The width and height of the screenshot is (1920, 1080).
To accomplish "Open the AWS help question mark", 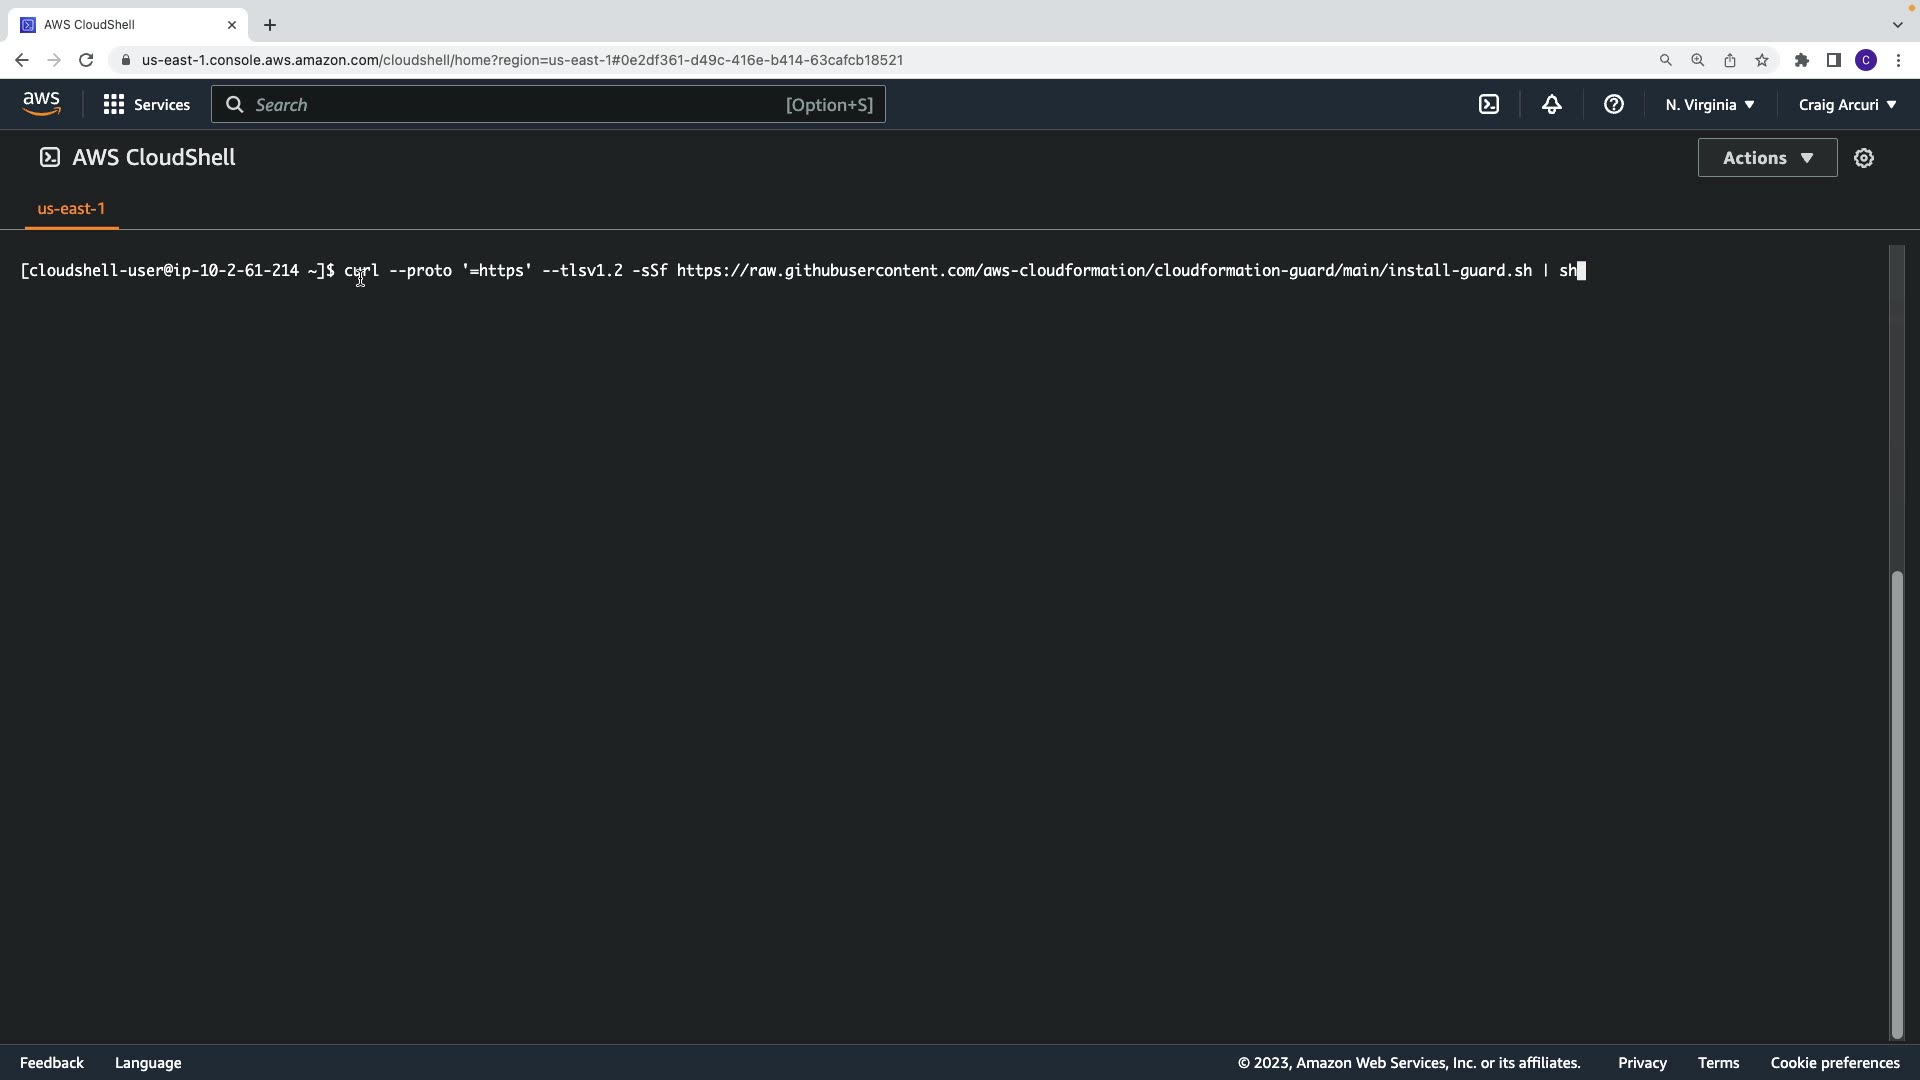I will pyautogui.click(x=1613, y=105).
